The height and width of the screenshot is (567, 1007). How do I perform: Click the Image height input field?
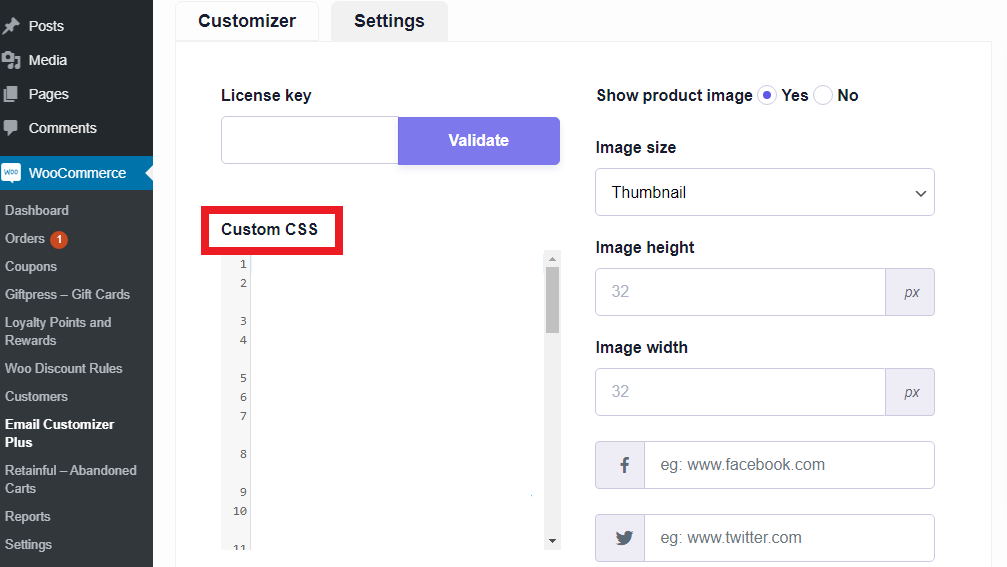[740, 292]
